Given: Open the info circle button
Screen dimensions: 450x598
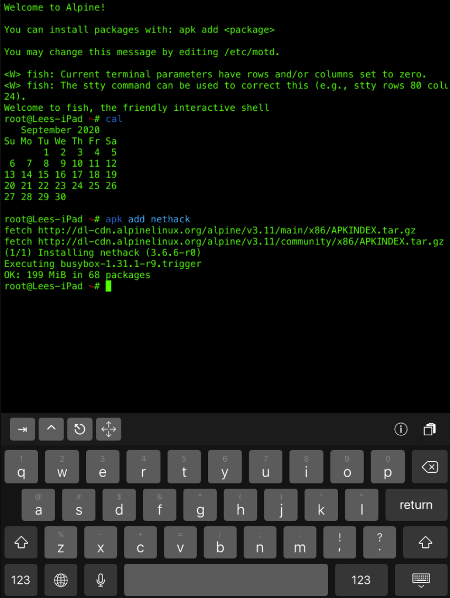Looking at the screenshot, I should (x=400, y=429).
